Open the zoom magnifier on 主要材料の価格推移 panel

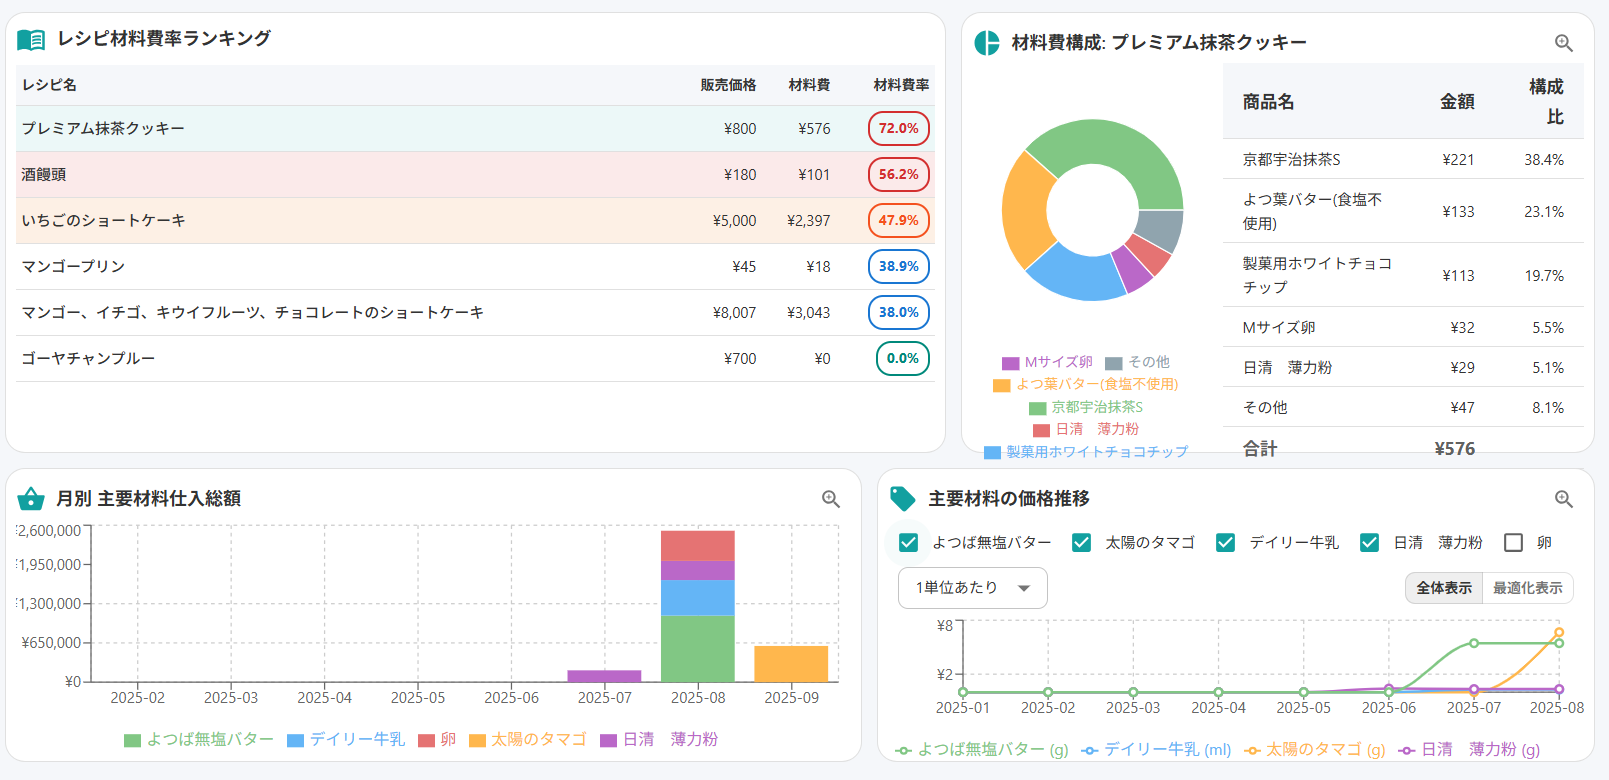coord(1564,499)
